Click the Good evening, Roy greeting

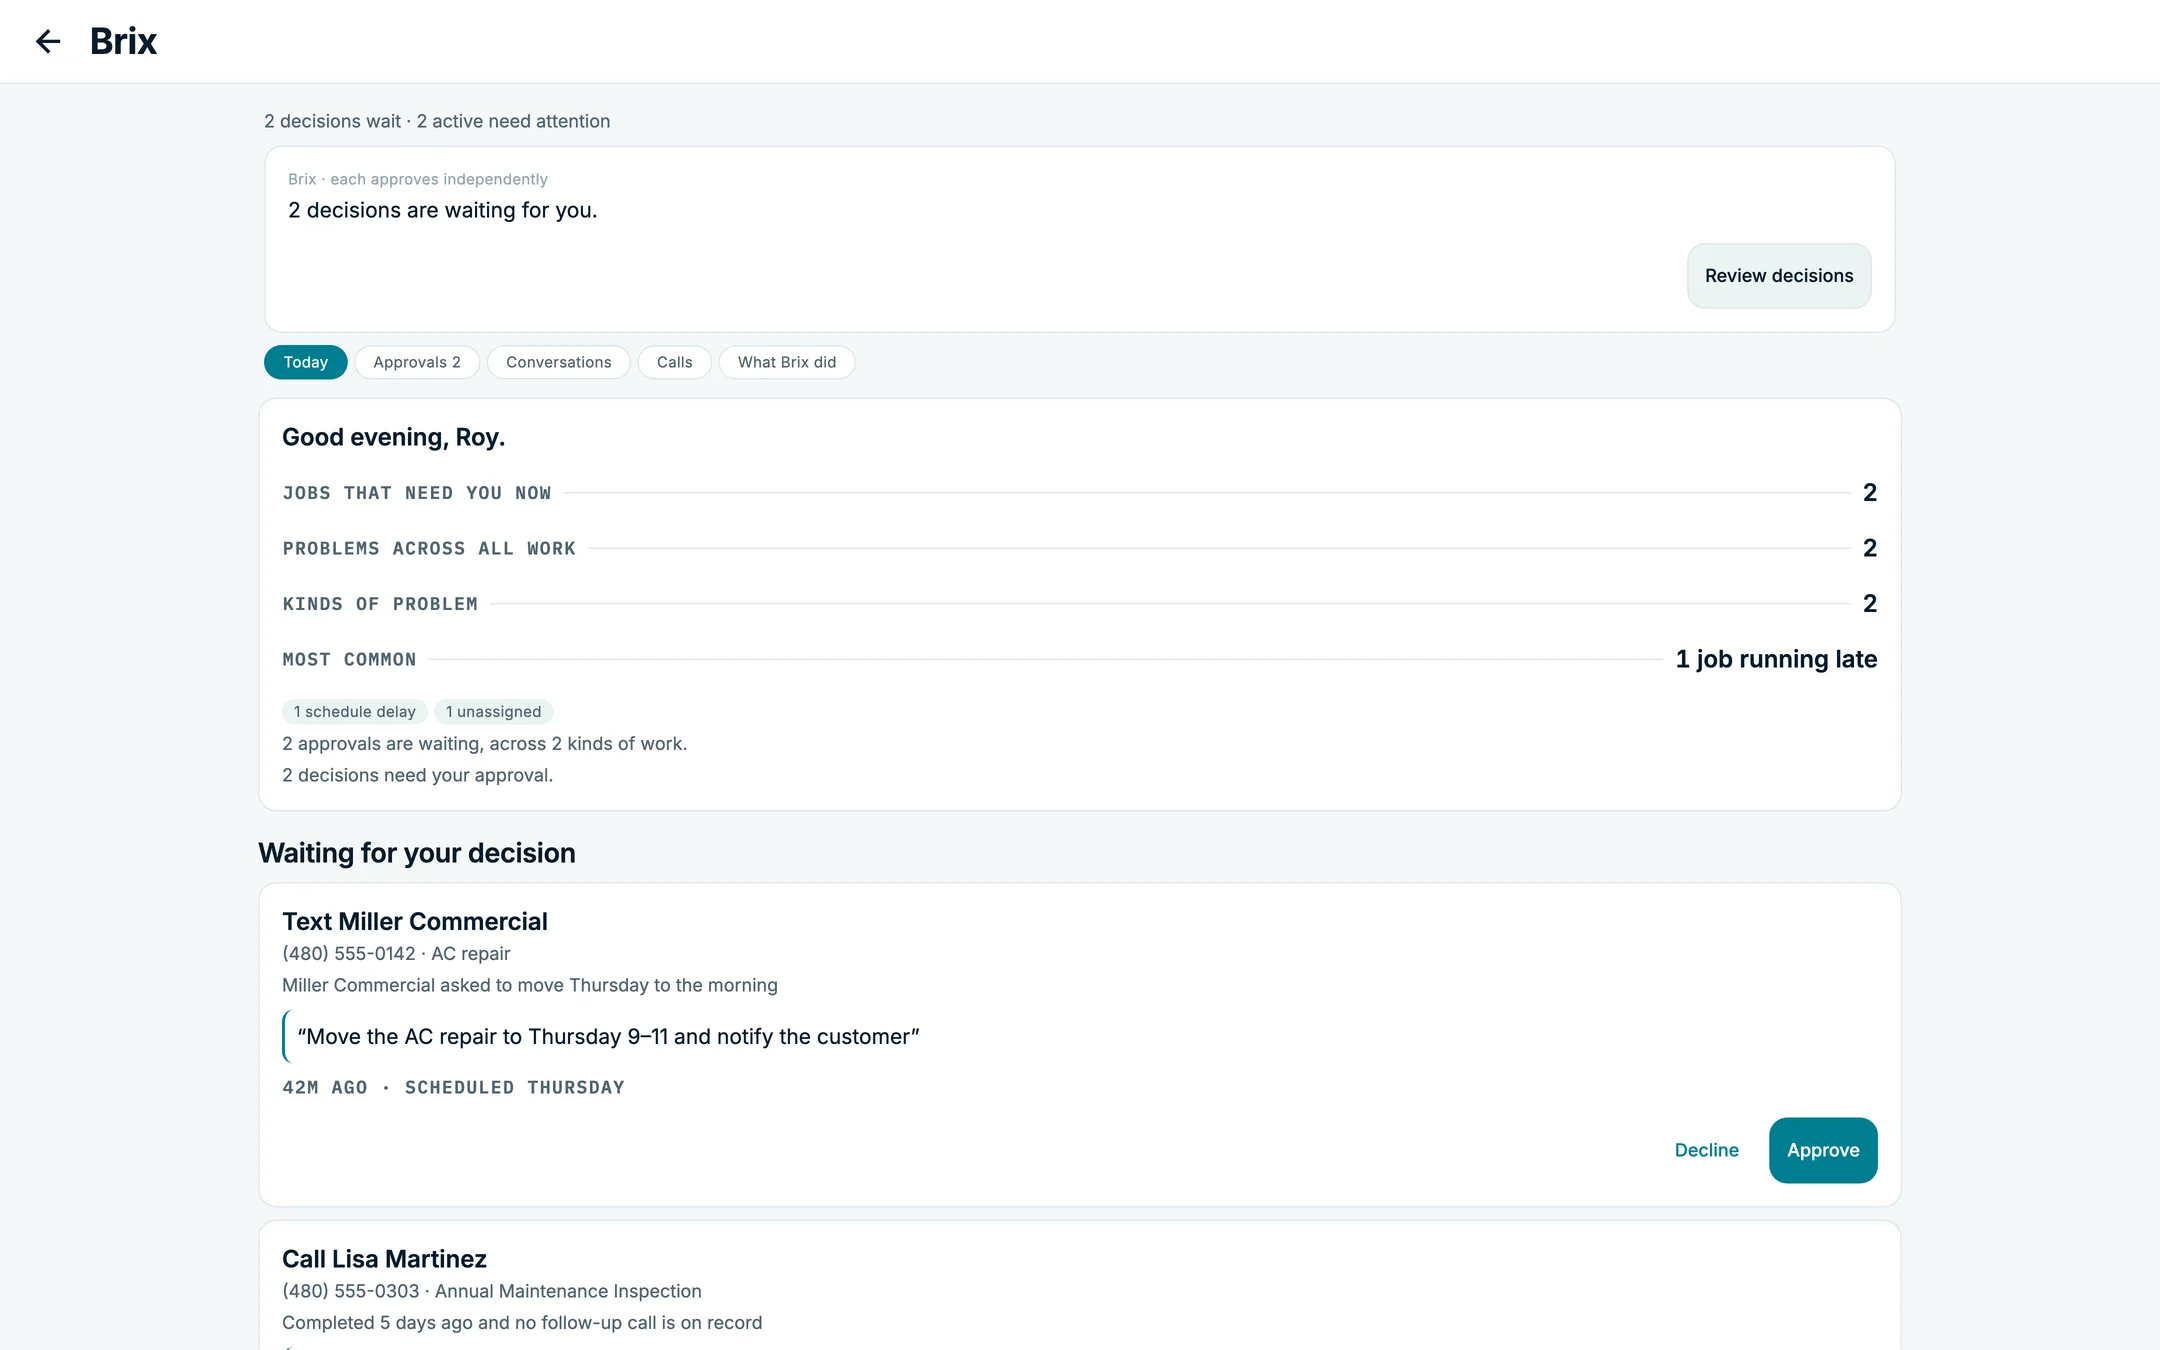(393, 437)
